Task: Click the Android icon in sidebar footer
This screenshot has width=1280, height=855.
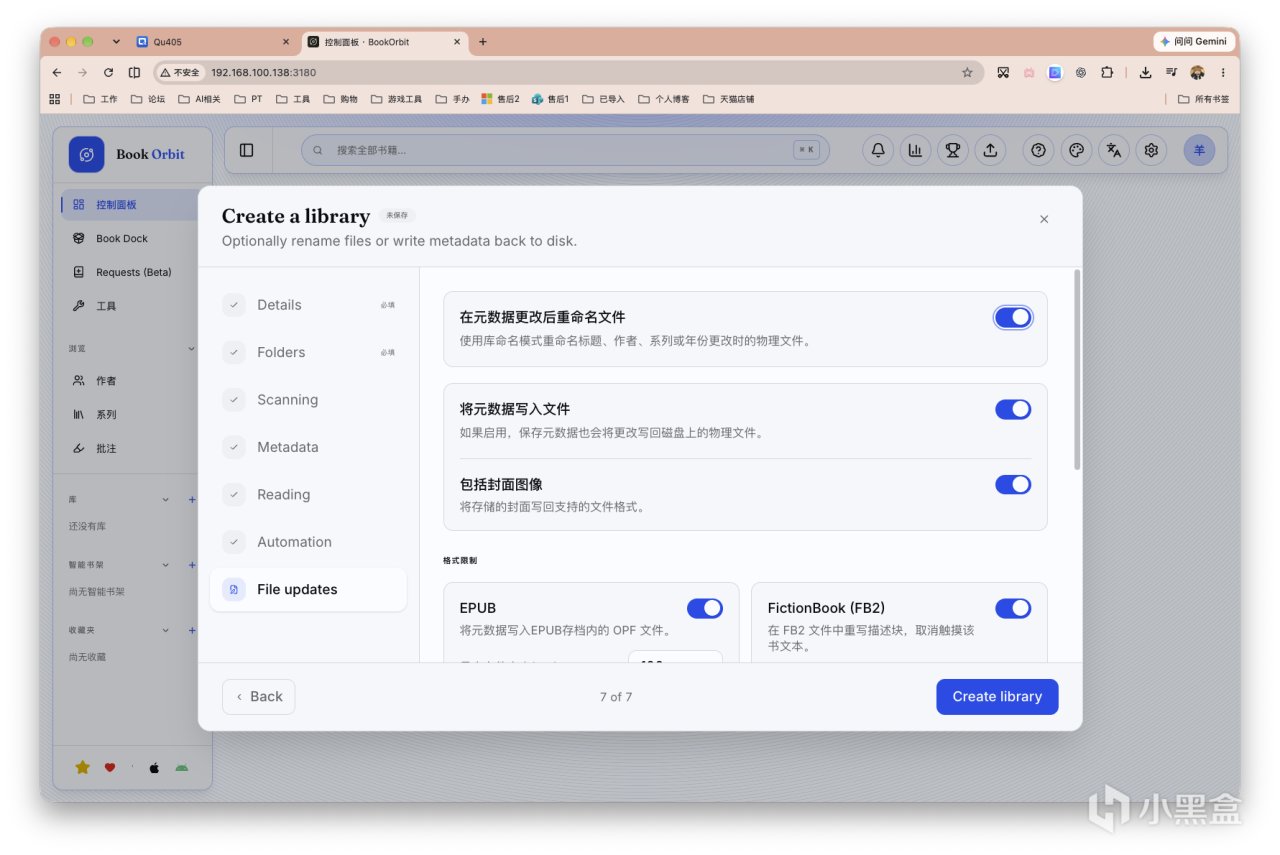Action: point(181,768)
